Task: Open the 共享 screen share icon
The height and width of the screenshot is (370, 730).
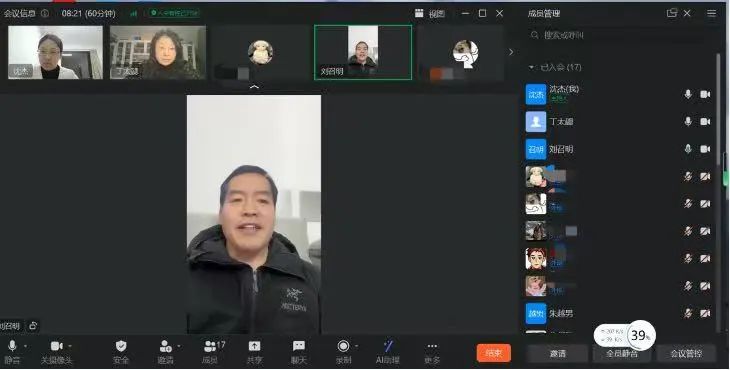Action: [x=254, y=346]
